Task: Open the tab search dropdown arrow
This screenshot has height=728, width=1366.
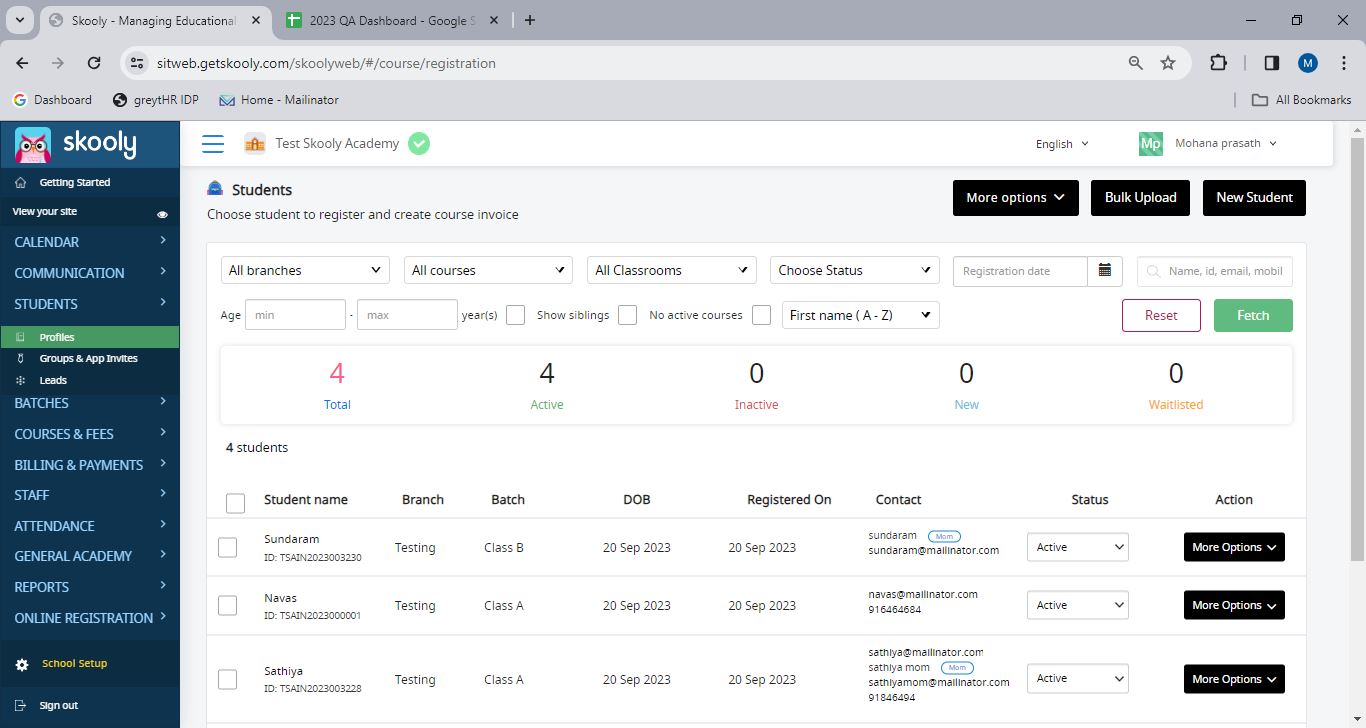Action: (x=19, y=20)
